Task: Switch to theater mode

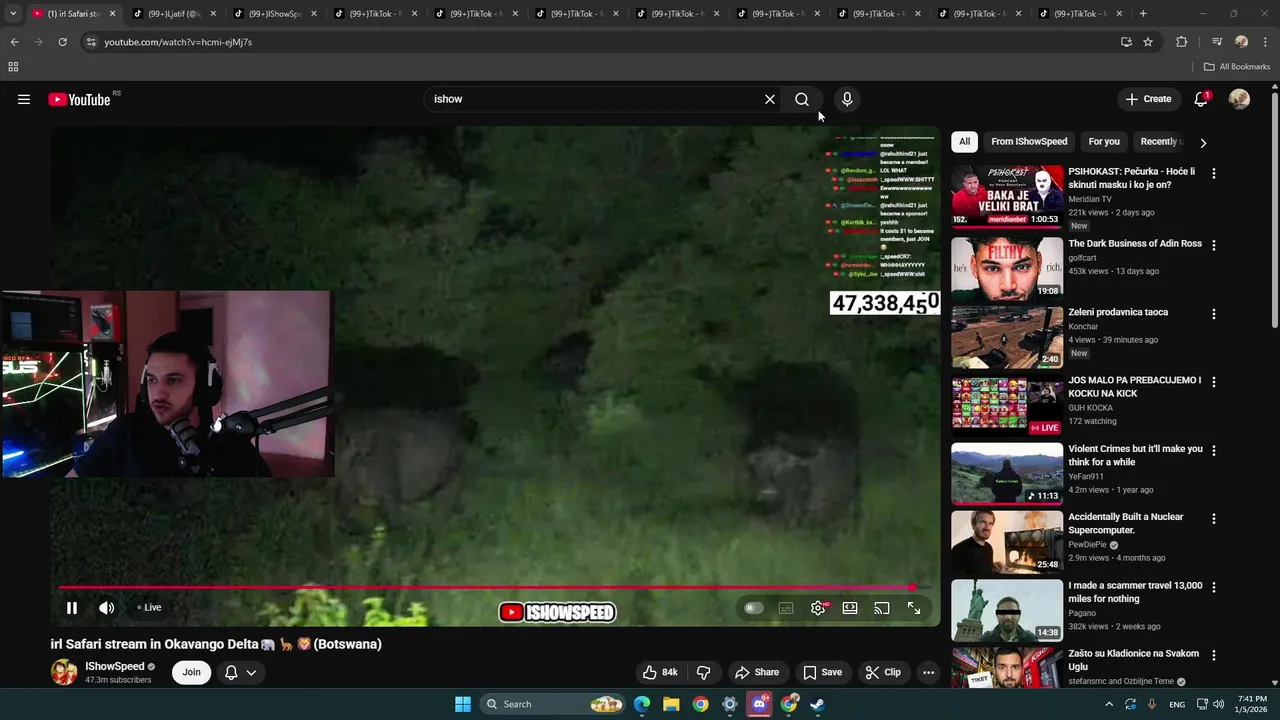Action: tap(850, 608)
